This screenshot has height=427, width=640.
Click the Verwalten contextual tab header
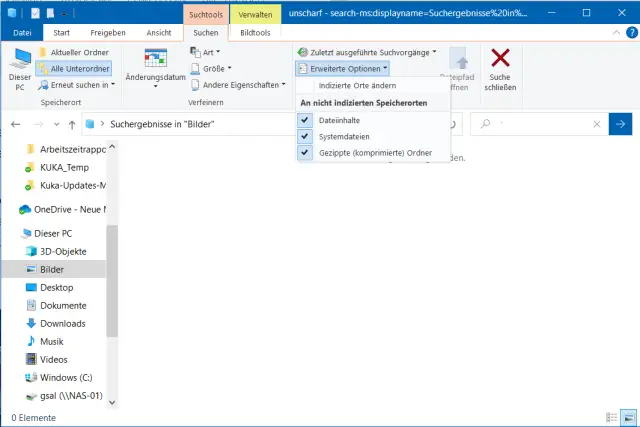pyautogui.click(x=255, y=15)
